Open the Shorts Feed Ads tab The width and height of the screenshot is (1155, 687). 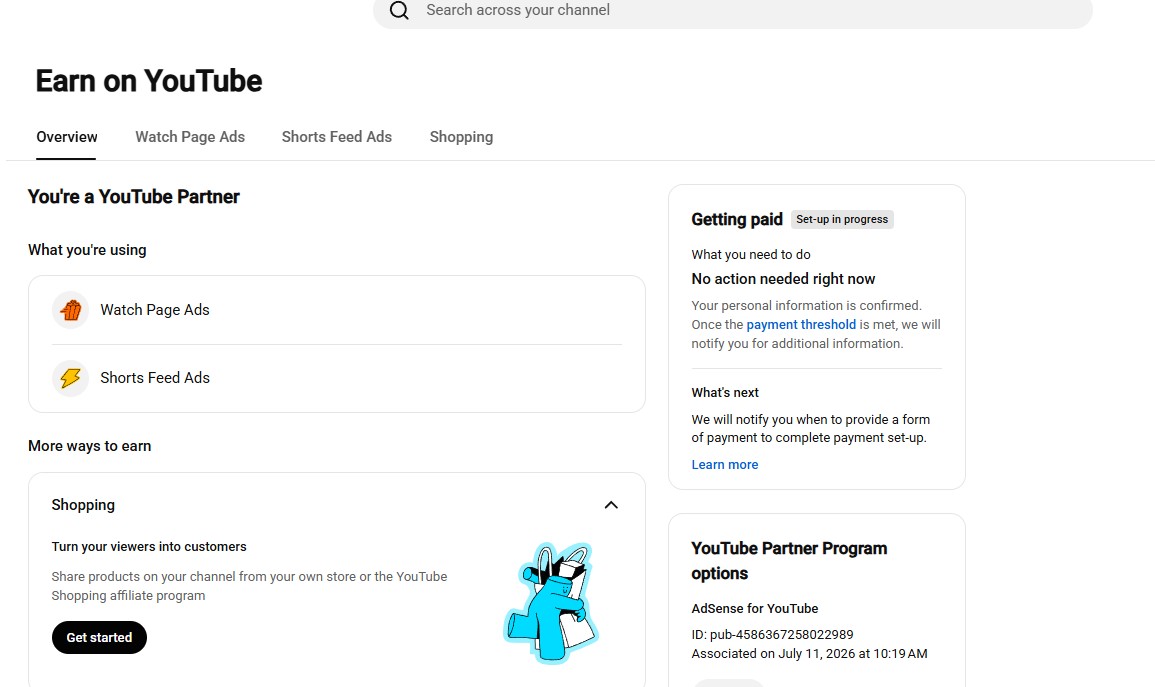coord(337,137)
